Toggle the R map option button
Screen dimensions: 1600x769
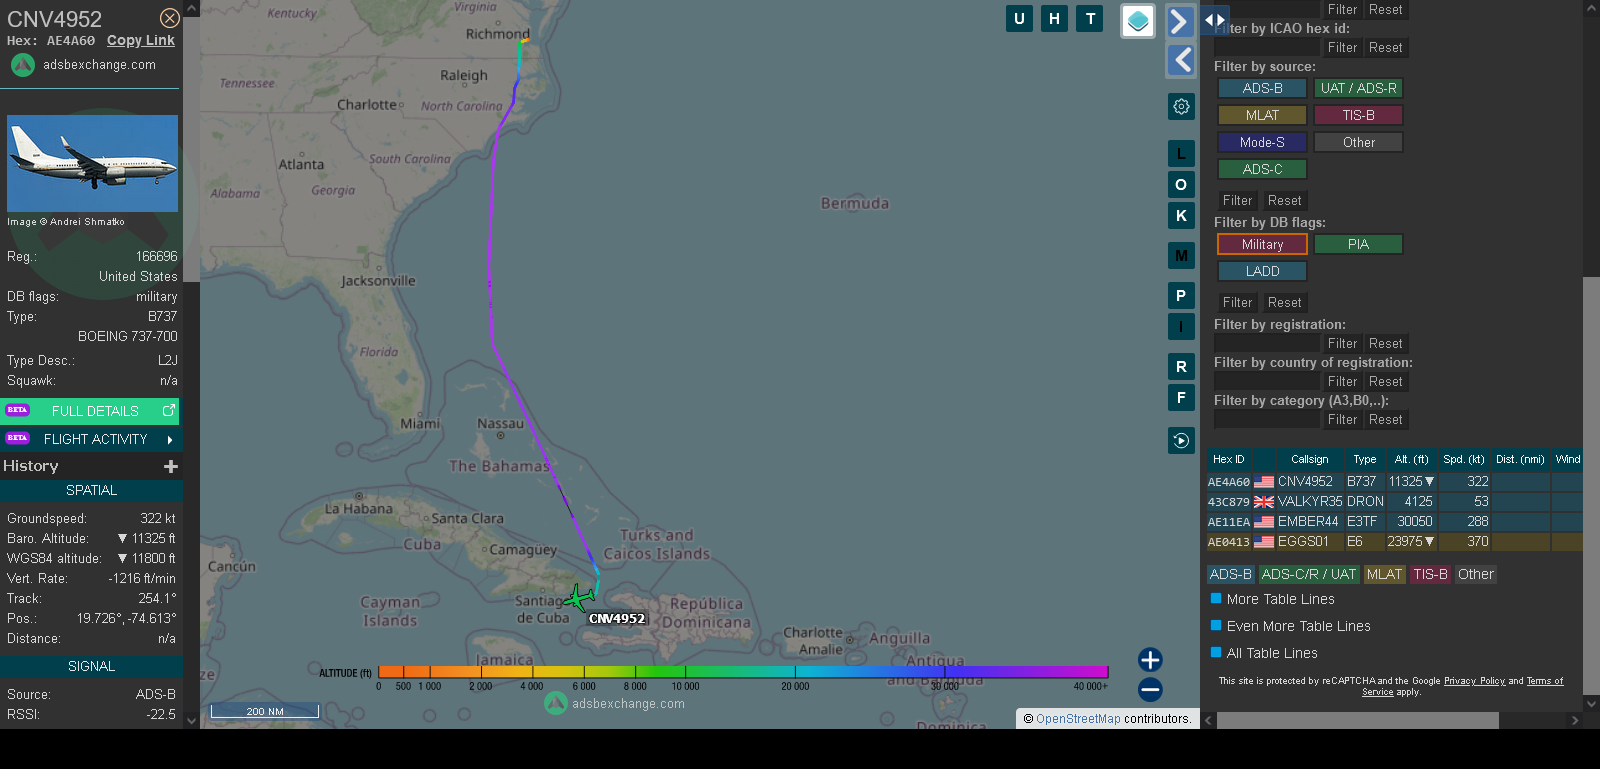tap(1181, 367)
